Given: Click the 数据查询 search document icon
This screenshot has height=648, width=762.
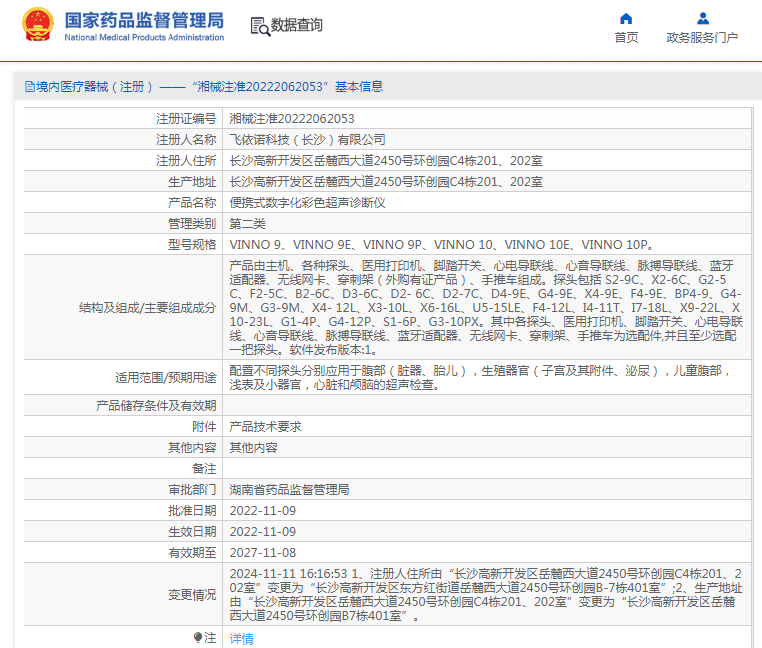Looking at the screenshot, I should coord(259,26).
